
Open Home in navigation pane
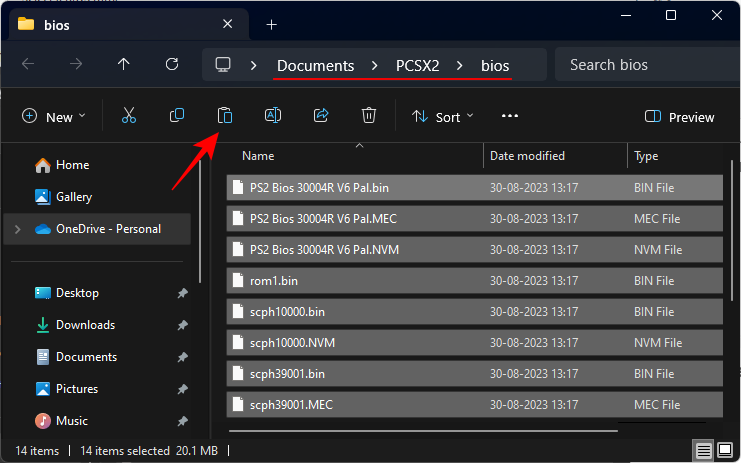72,165
